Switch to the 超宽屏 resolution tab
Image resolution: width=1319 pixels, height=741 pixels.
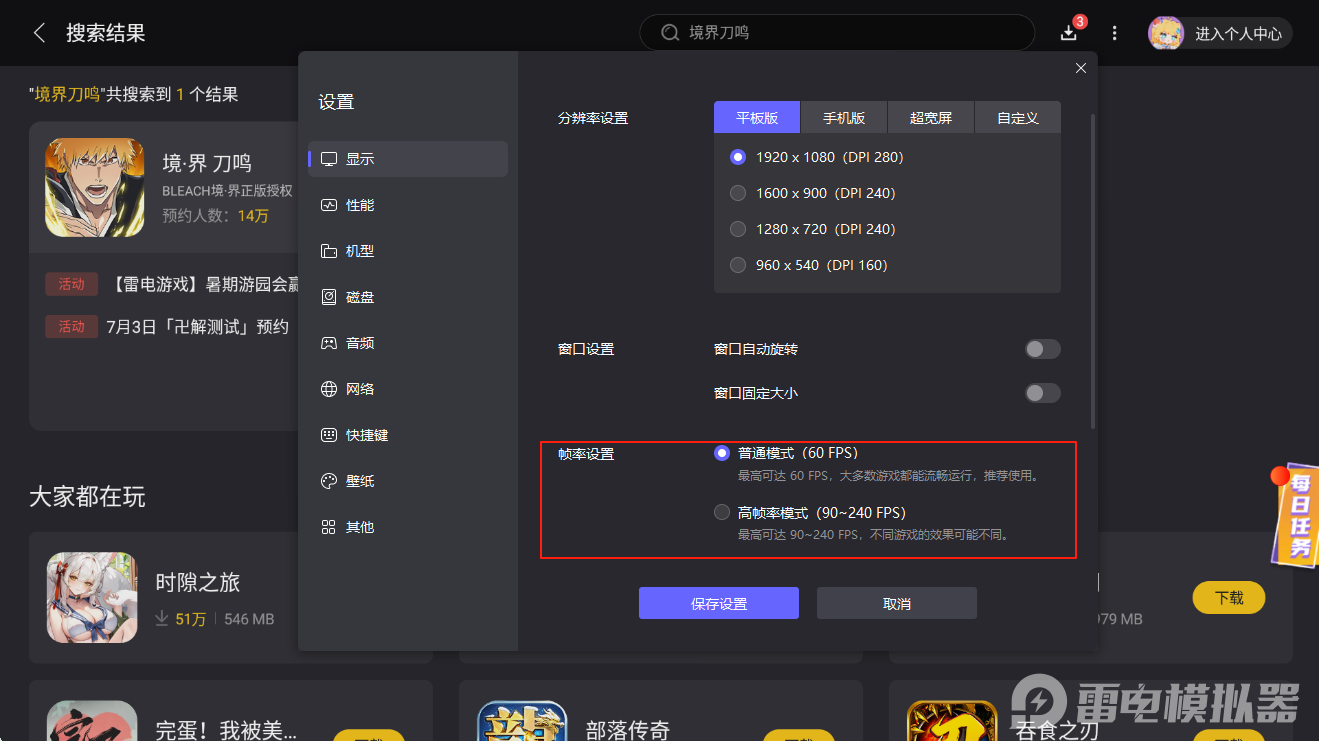coord(931,118)
